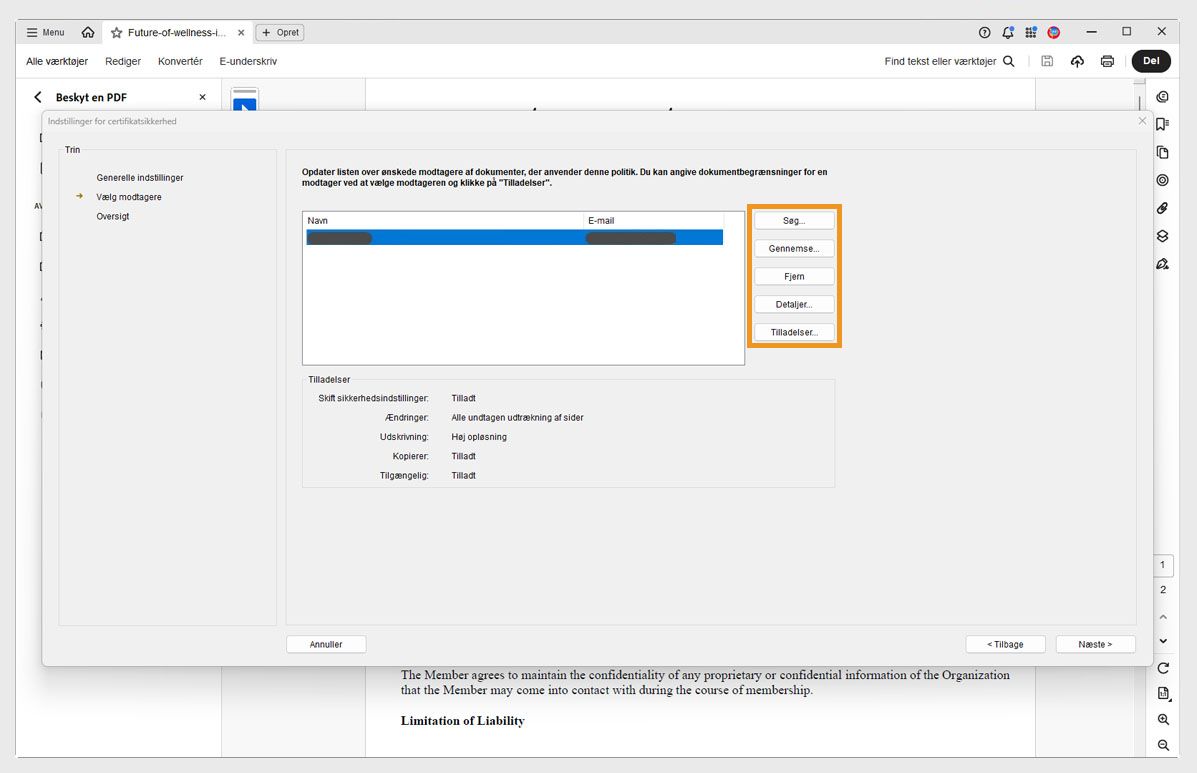
Task: Click the Gennemse... button
Action: 794,249
